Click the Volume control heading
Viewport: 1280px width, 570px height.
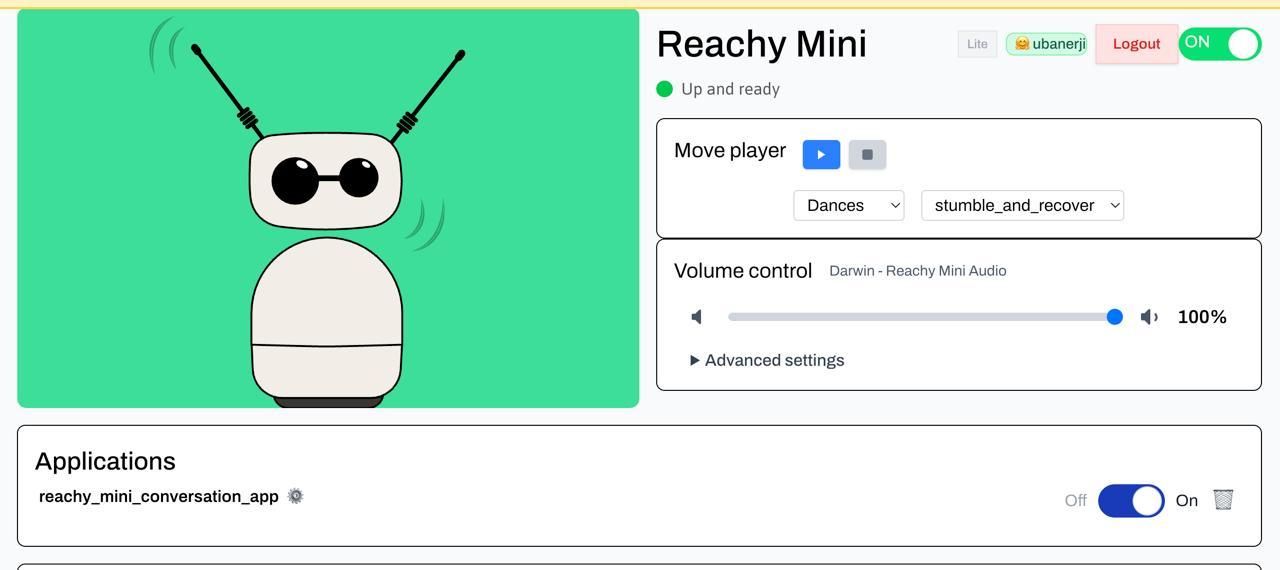tap(743, 271)
